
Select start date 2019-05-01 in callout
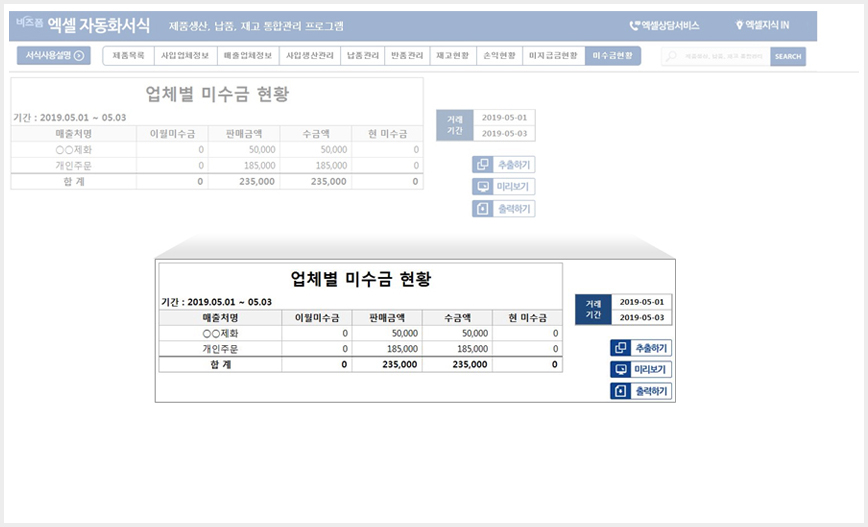click(642, 302)
